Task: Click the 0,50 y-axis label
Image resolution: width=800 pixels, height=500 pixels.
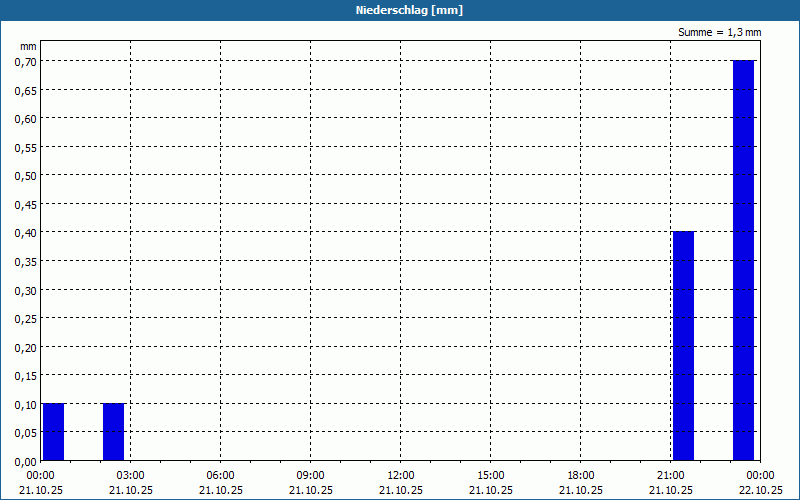Action: [26, 176]
